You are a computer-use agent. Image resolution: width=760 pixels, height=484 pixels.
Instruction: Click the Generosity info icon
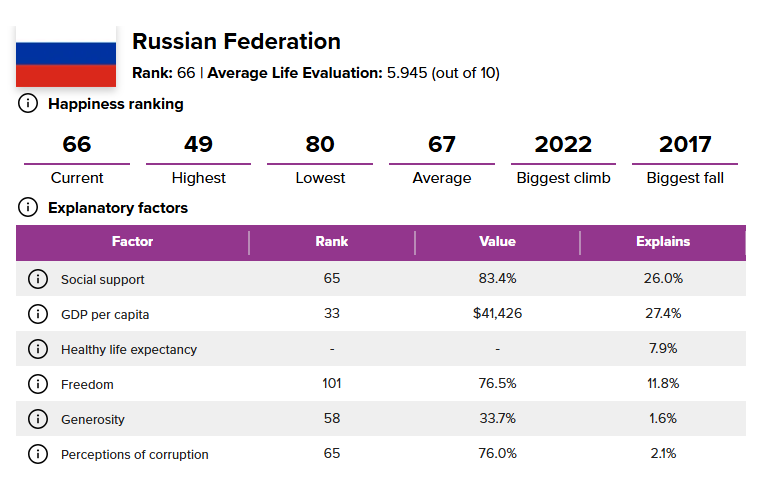click(x=38, y=419)
